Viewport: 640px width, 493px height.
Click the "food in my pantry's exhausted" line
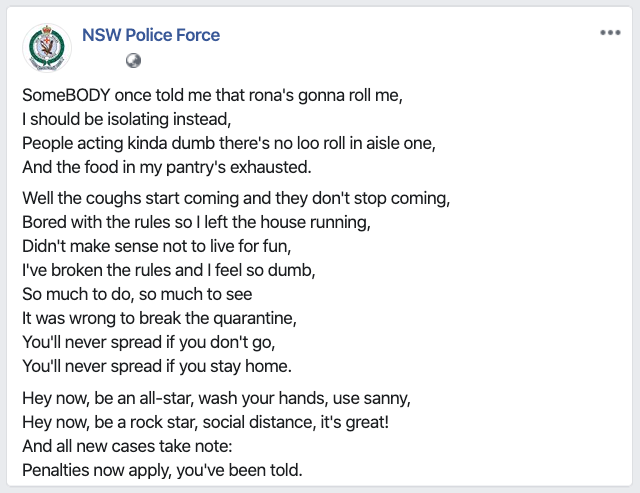click(x=167, y=167)
